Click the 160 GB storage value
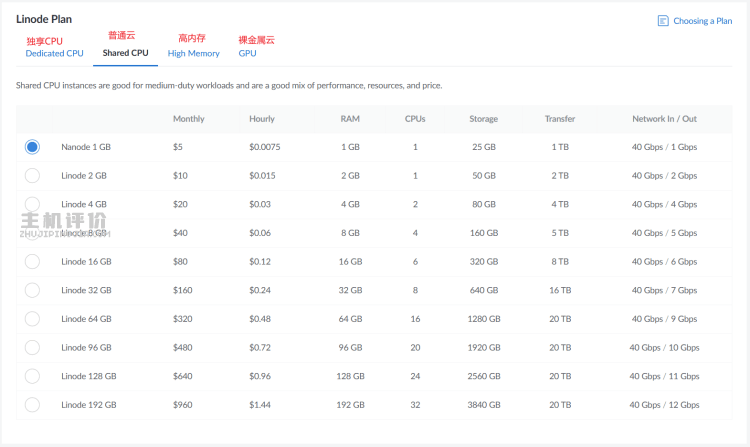Viewport: 750px width, 447px height. tap(484, 233)
